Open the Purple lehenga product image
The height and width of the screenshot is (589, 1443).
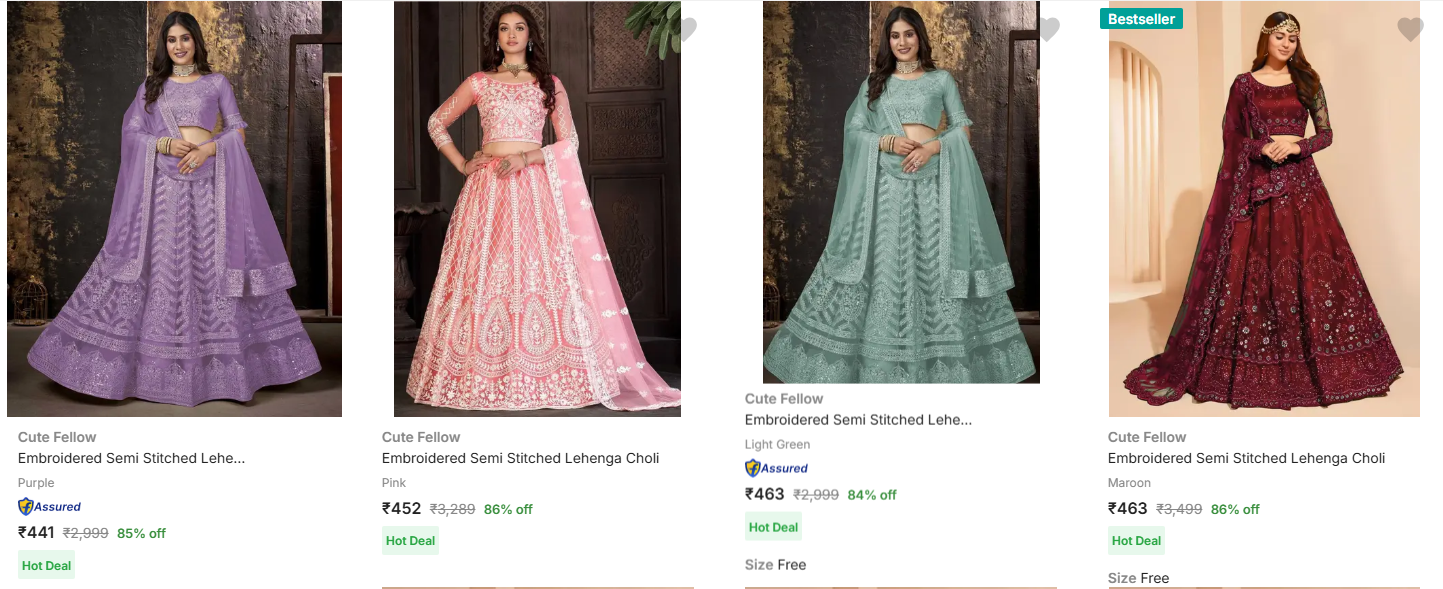[x=174, y=208]
